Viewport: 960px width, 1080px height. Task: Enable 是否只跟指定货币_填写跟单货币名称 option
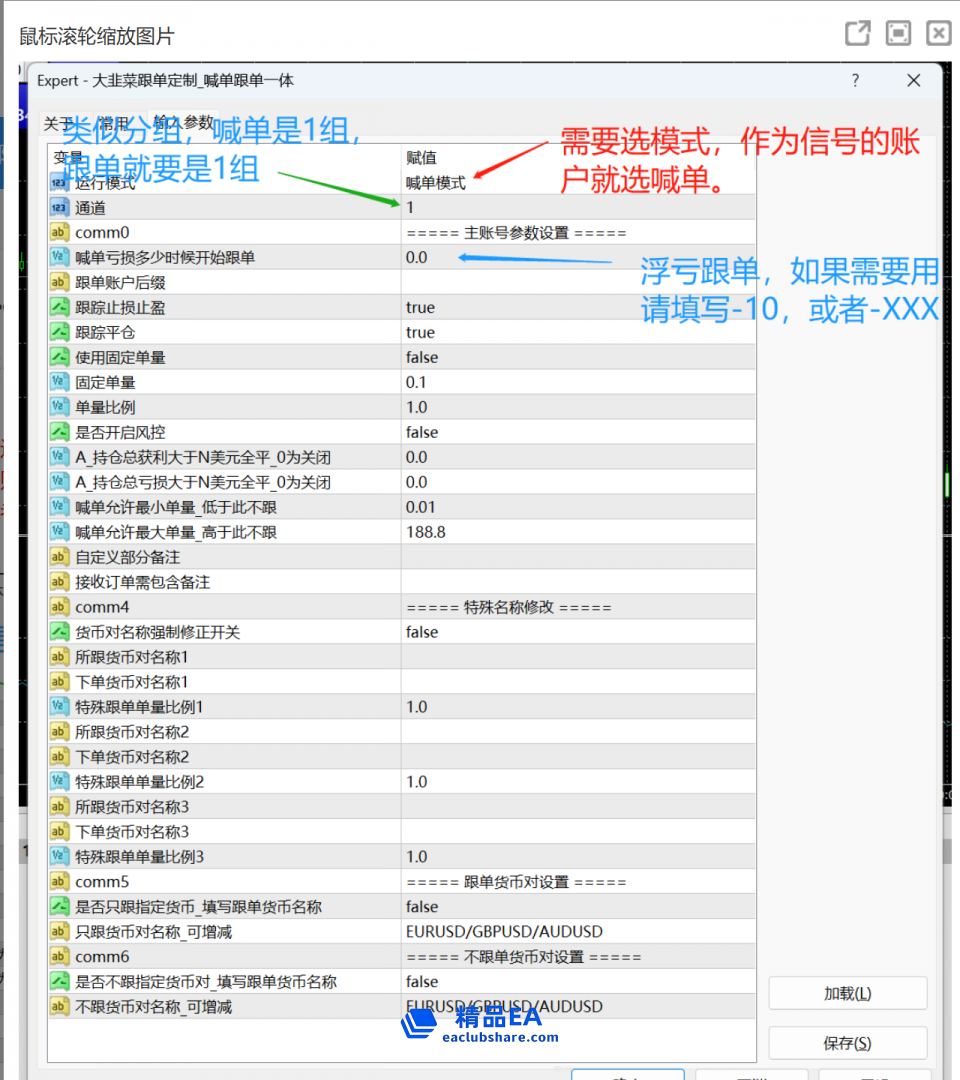[500, 906]
